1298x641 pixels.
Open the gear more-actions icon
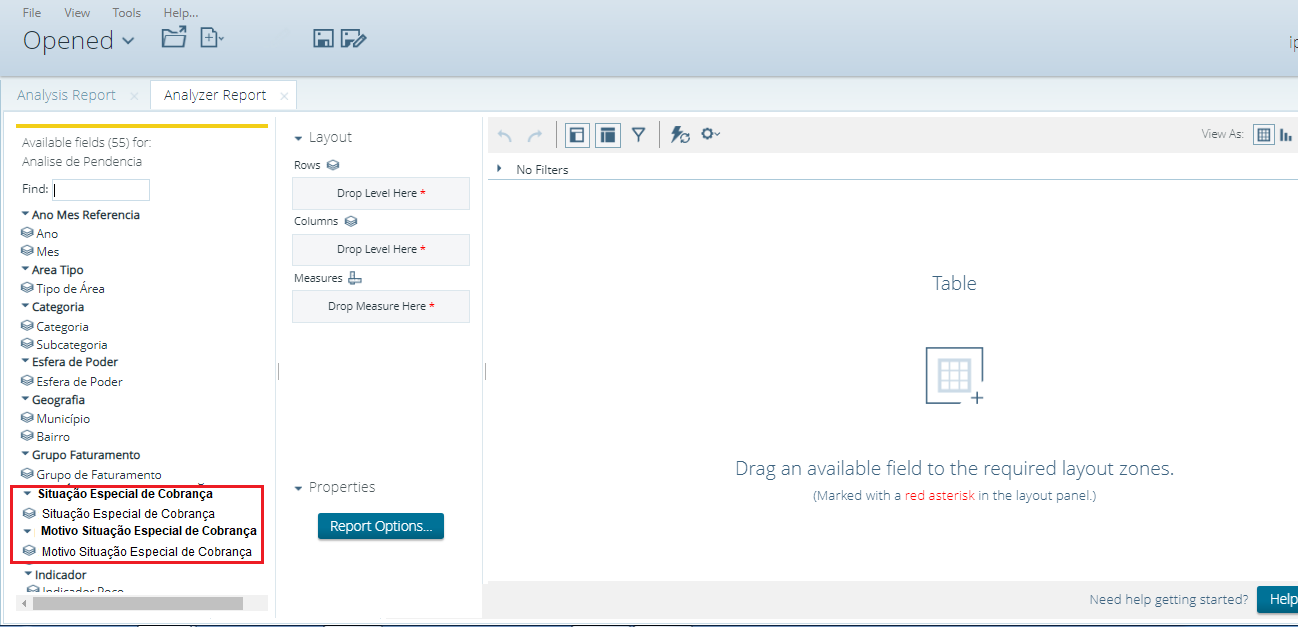pos(710,134)
